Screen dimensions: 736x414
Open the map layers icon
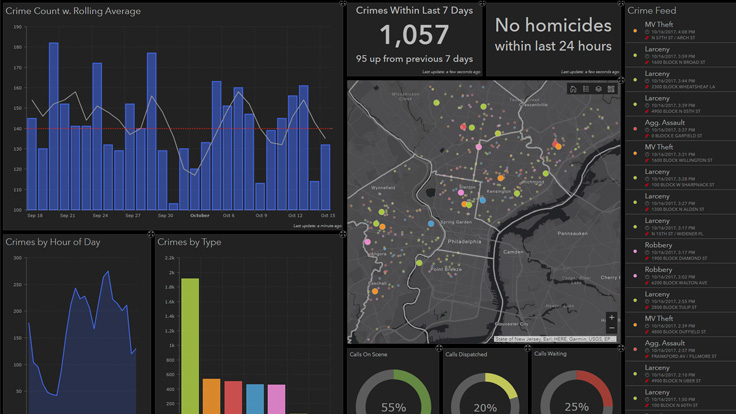point(598,90)
